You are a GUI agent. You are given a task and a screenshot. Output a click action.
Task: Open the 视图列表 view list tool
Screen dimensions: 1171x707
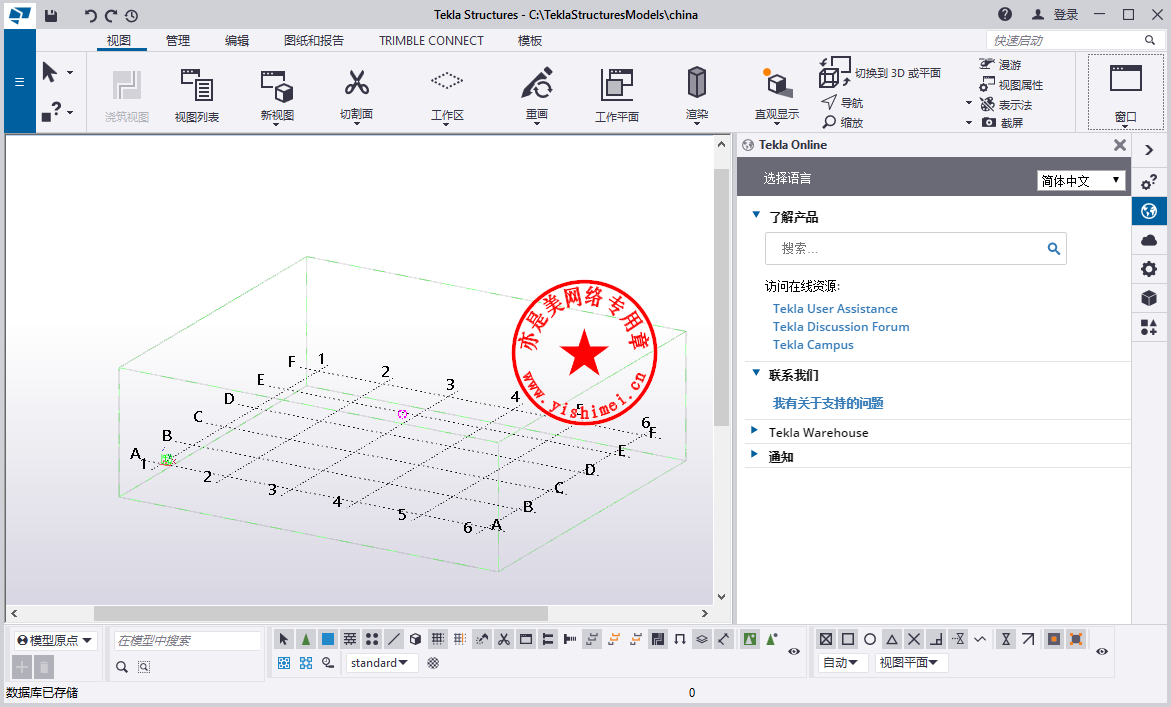click(x=197, y=95)
